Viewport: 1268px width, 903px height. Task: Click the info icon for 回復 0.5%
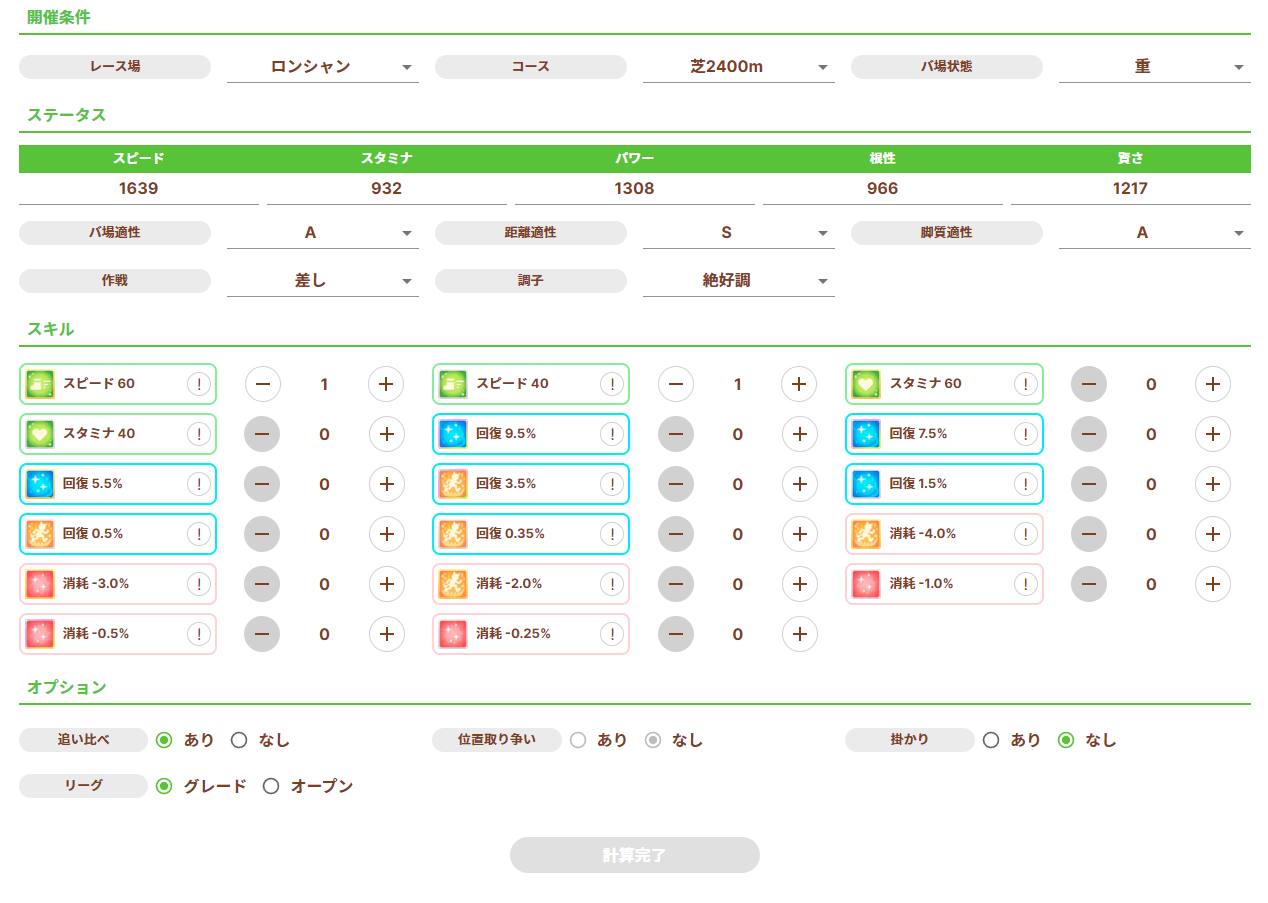pos(199,534)
